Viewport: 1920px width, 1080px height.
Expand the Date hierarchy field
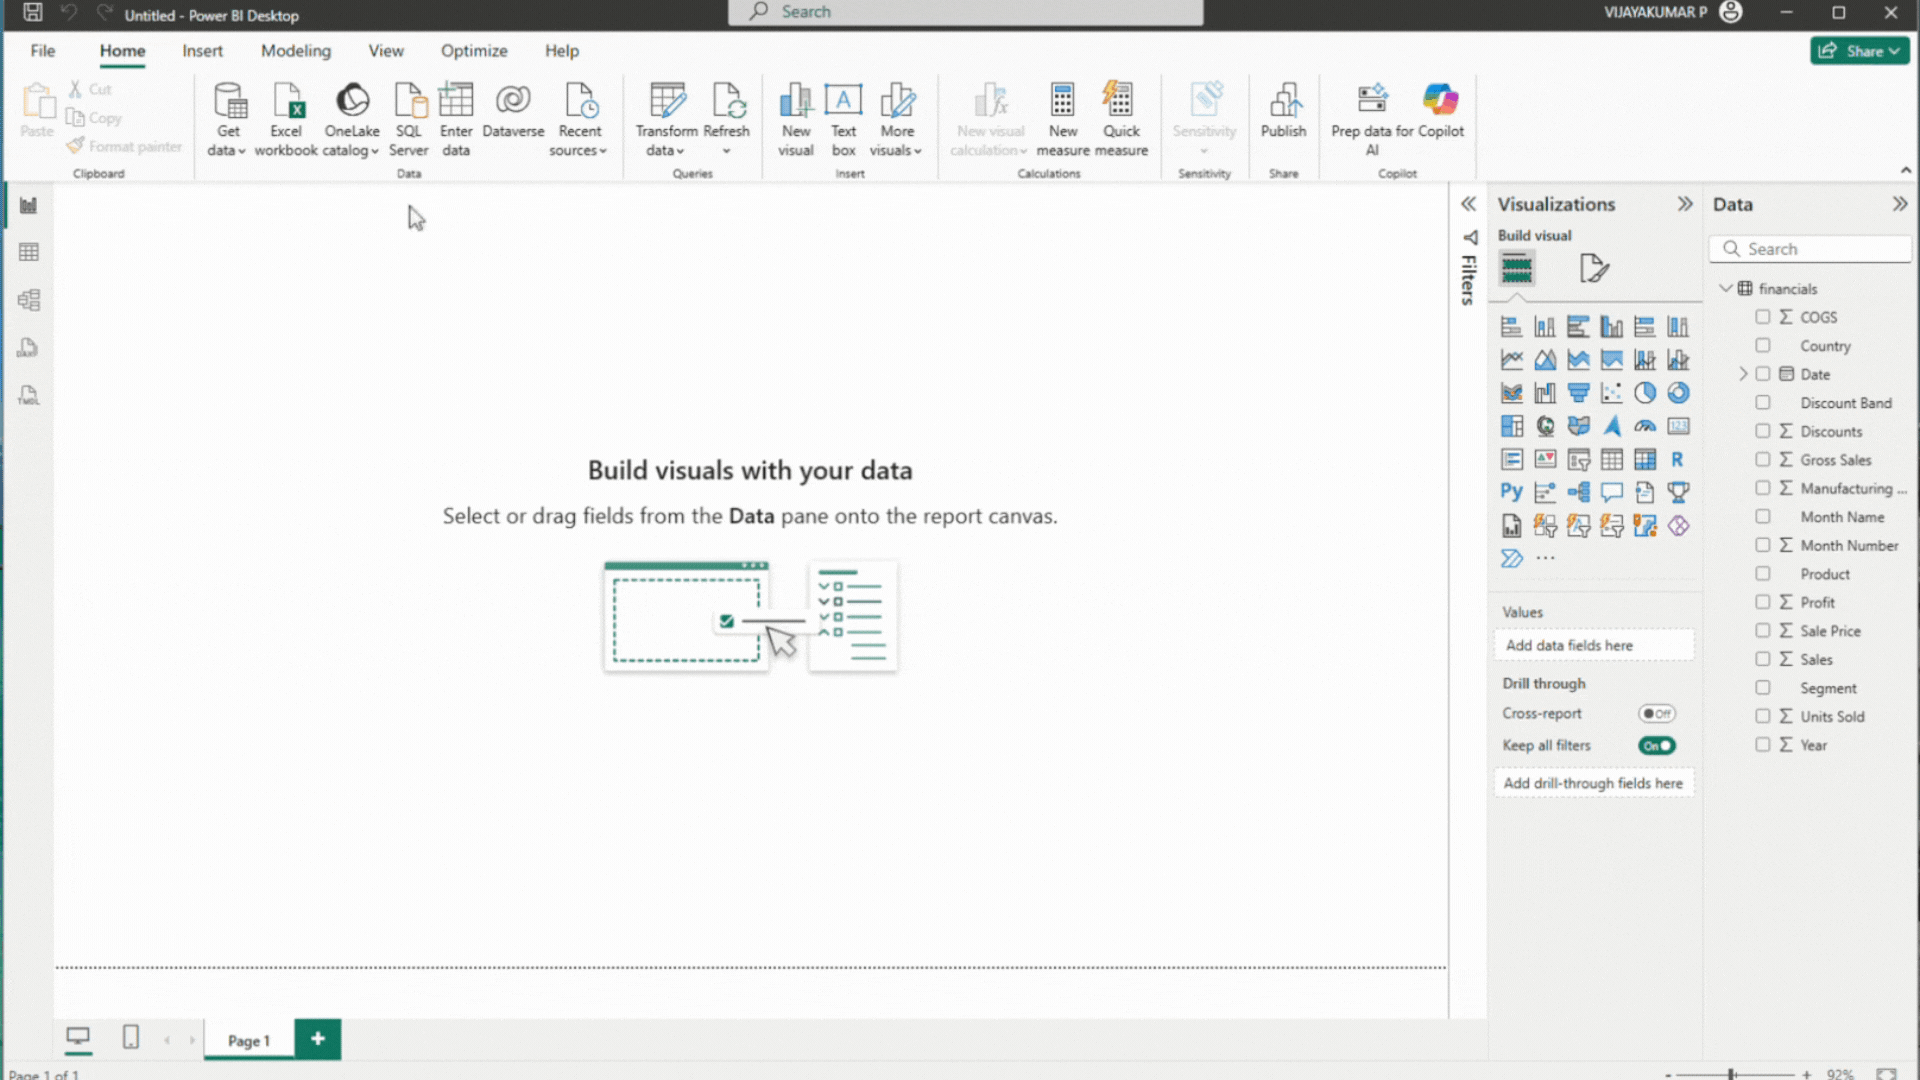pyautogui.click(x=1743, y=374)
